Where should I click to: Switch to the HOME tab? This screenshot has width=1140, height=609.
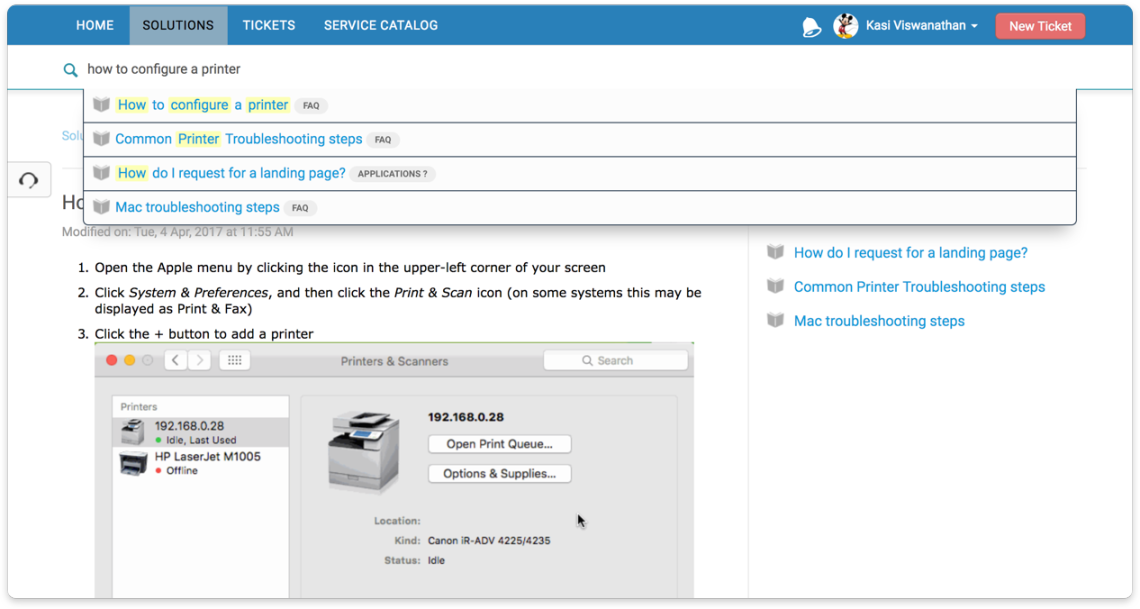pyautogui.click(x=94, y=25)
